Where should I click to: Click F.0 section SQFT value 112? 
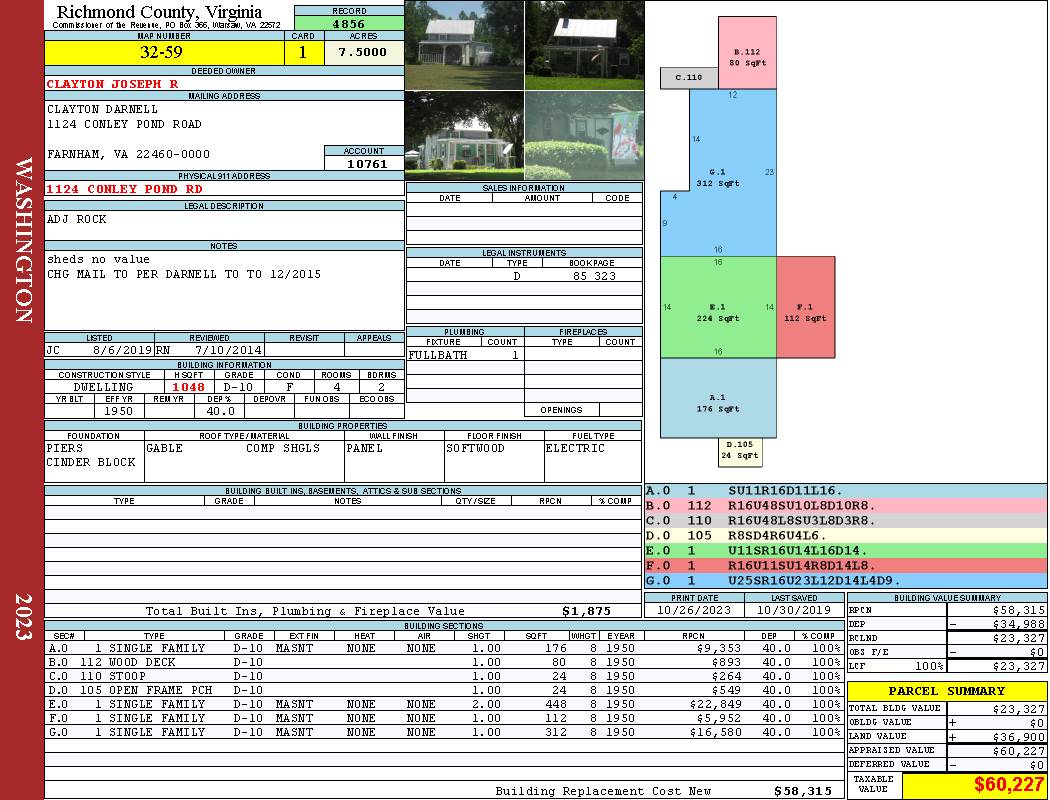(x=556, y=718)
